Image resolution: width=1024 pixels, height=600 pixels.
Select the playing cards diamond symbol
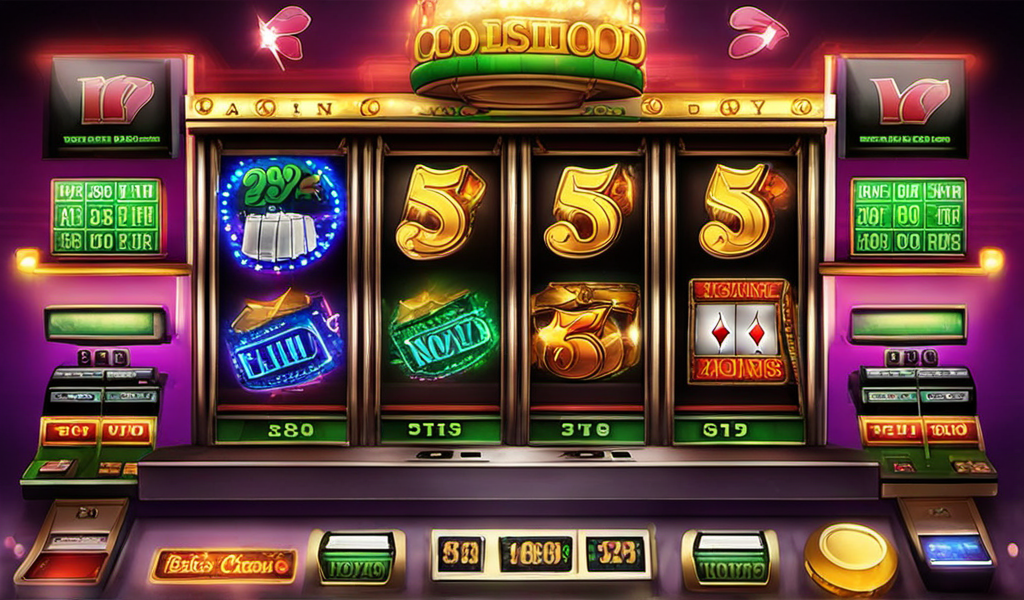739,330
